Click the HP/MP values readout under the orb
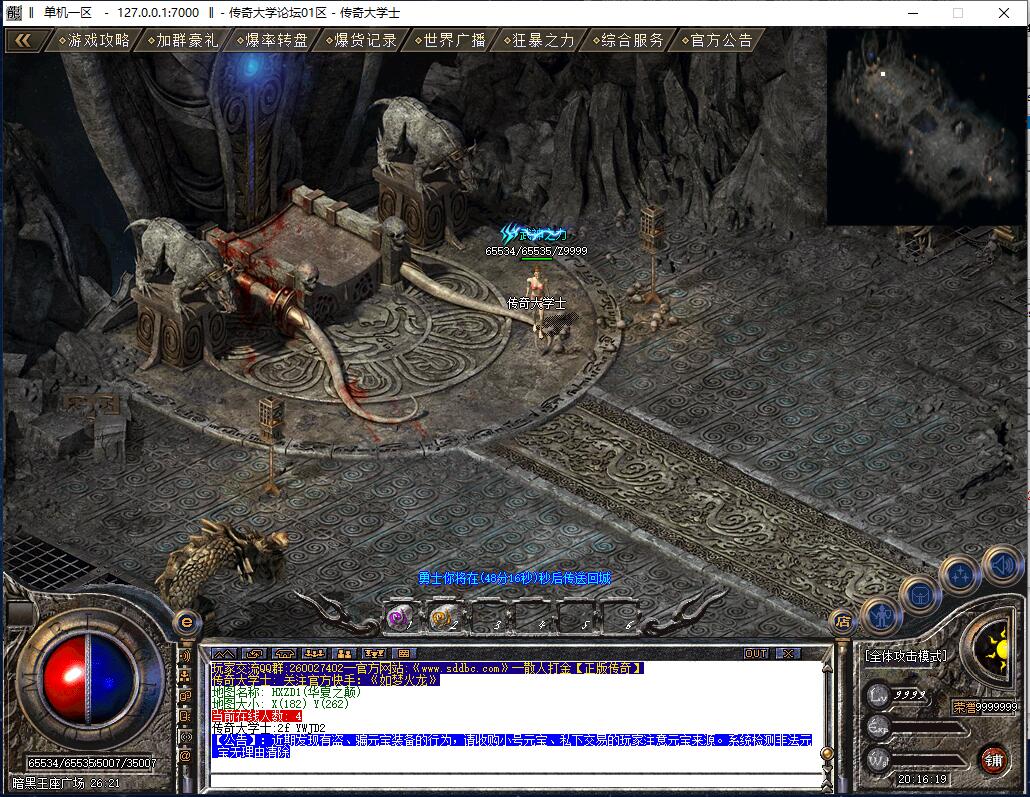Screen dimensions: 1030x797 pos(91,763)
